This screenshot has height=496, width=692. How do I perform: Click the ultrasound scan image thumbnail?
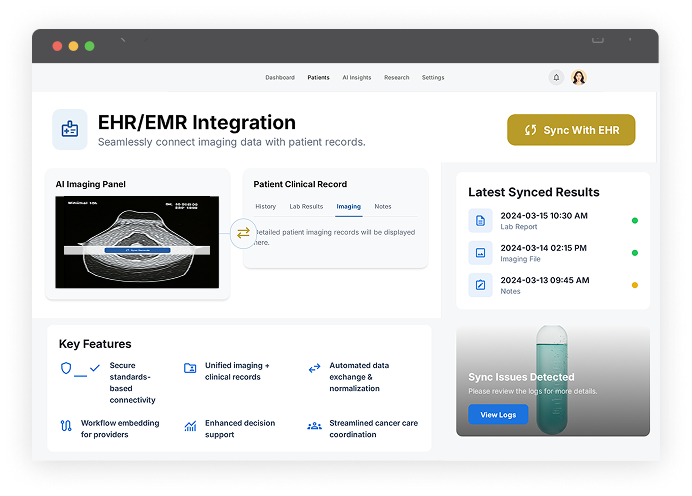coord(137,240)
